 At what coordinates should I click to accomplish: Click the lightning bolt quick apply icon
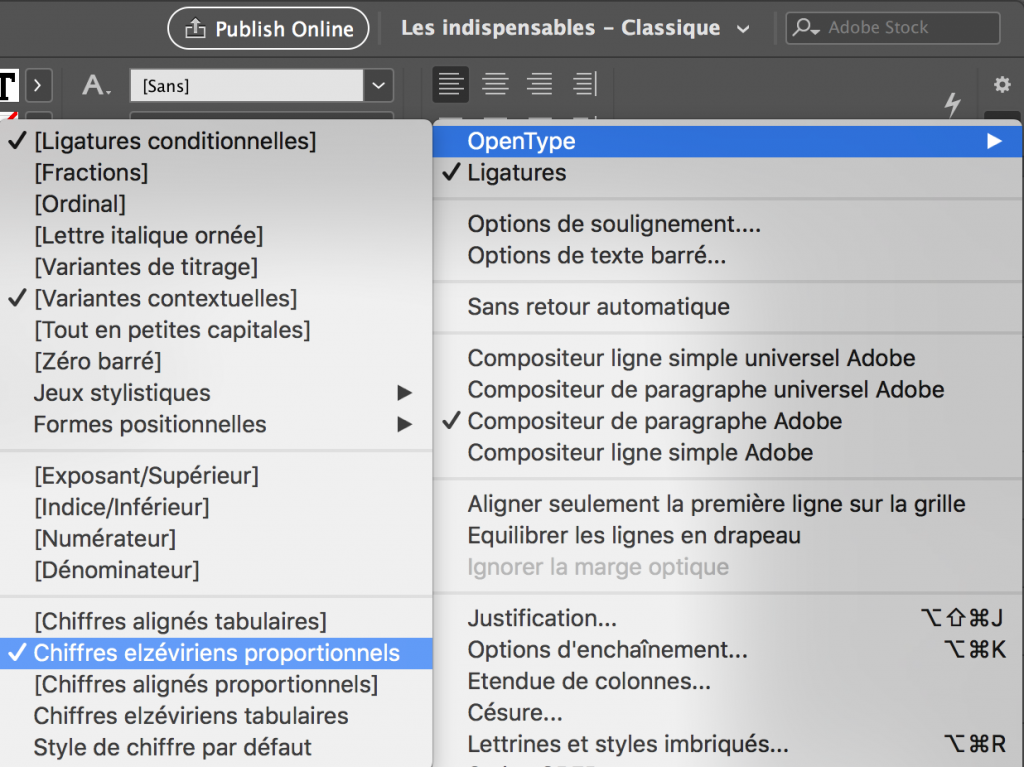coord(953,103)
